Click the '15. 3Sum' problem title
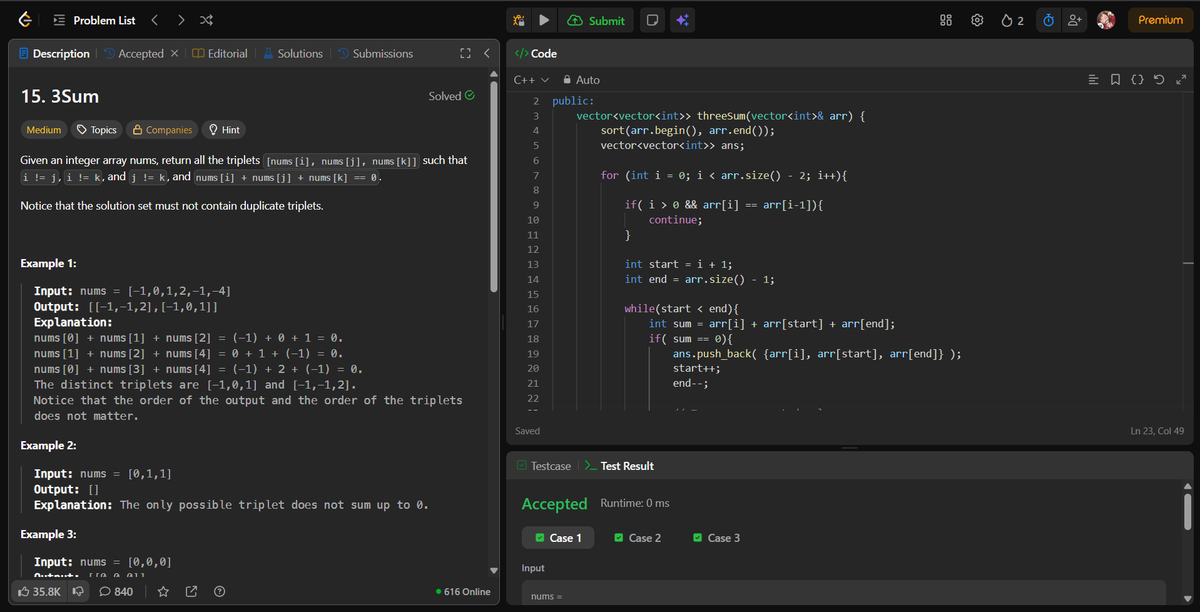 (x=60, y=97)
